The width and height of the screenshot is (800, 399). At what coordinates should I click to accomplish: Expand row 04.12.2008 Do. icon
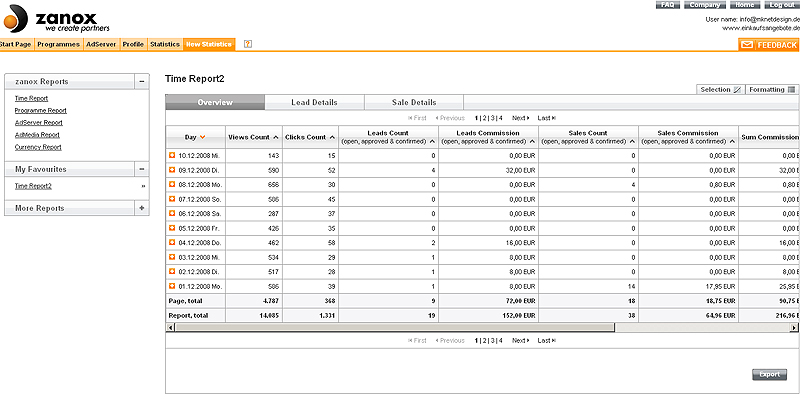coord(172,242)
